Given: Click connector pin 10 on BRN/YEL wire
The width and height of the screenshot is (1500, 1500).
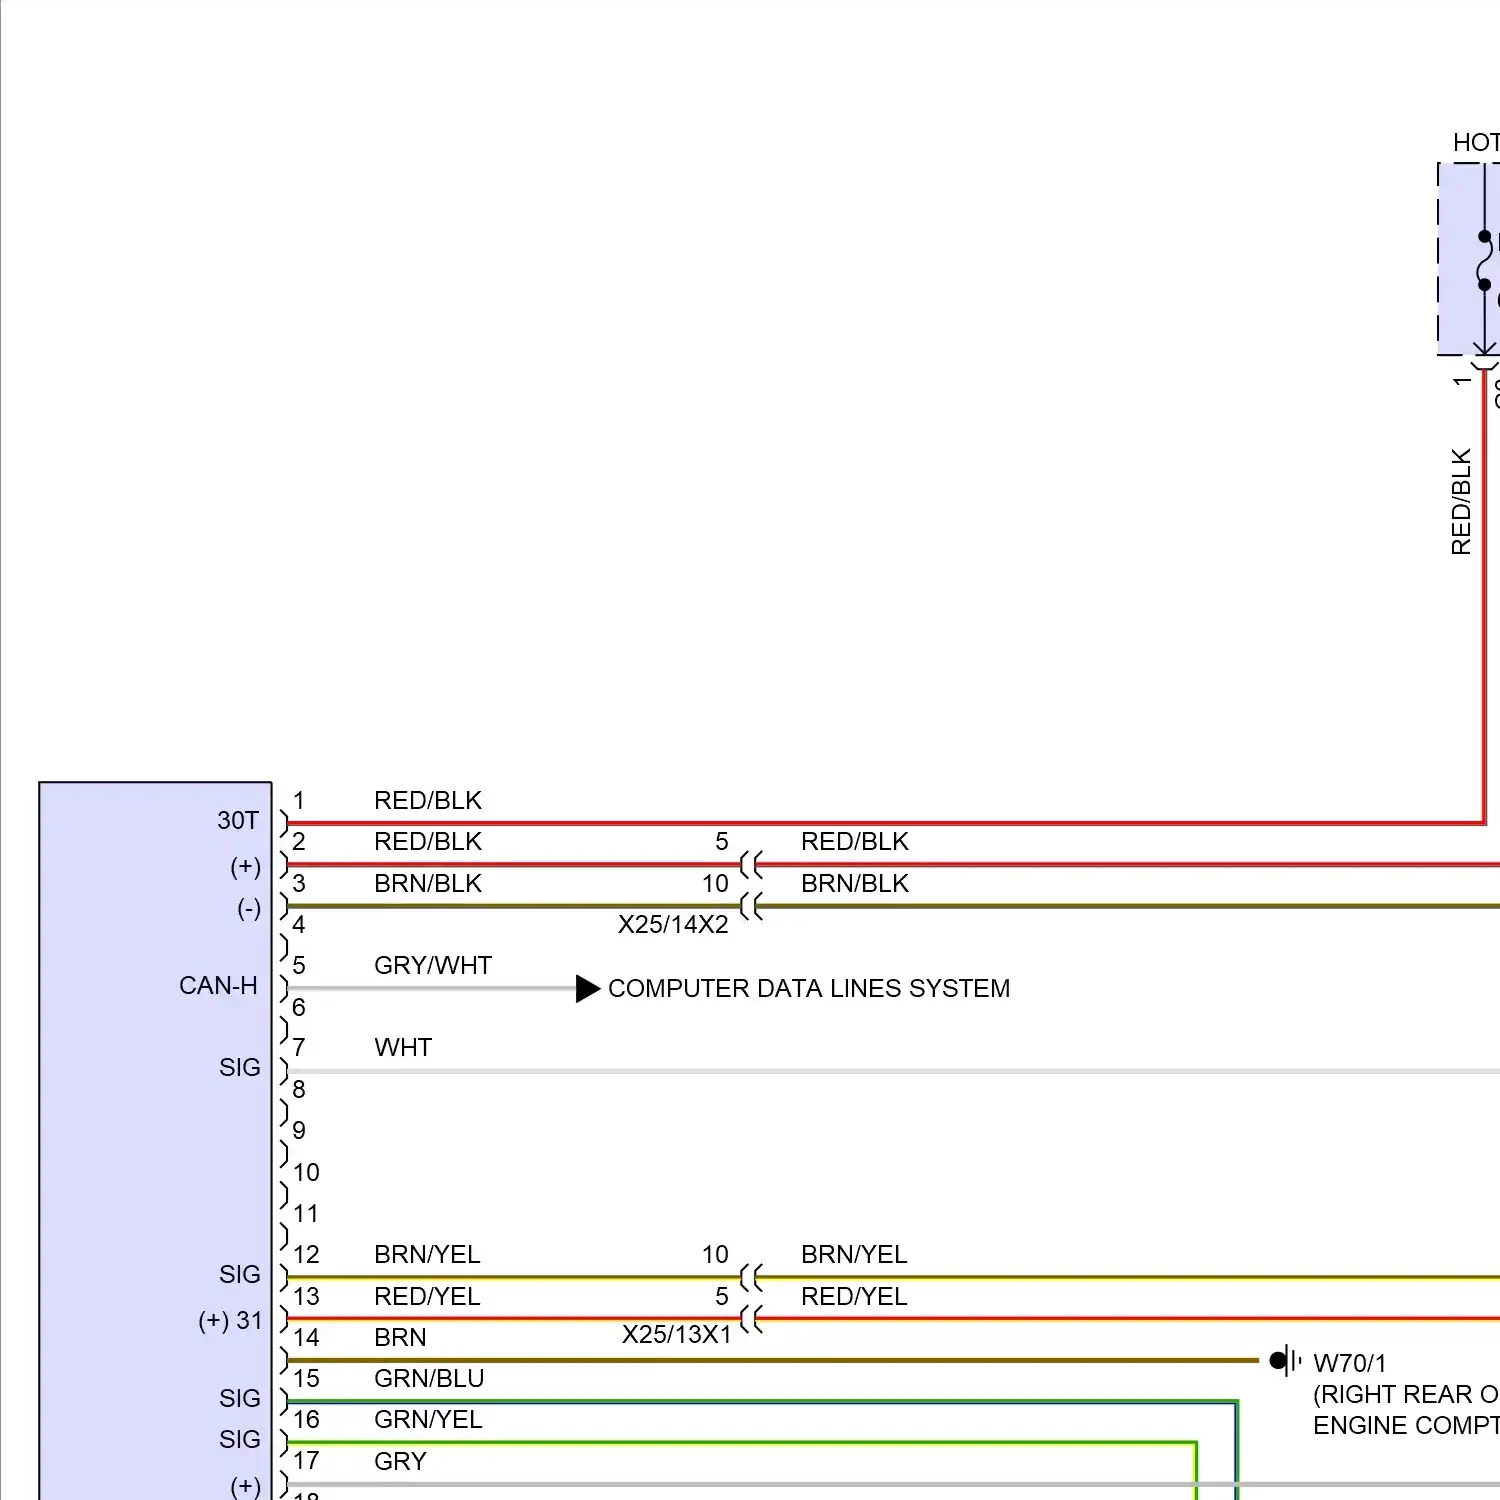Looking at the screenshot, I should [x=715, y=1255].
